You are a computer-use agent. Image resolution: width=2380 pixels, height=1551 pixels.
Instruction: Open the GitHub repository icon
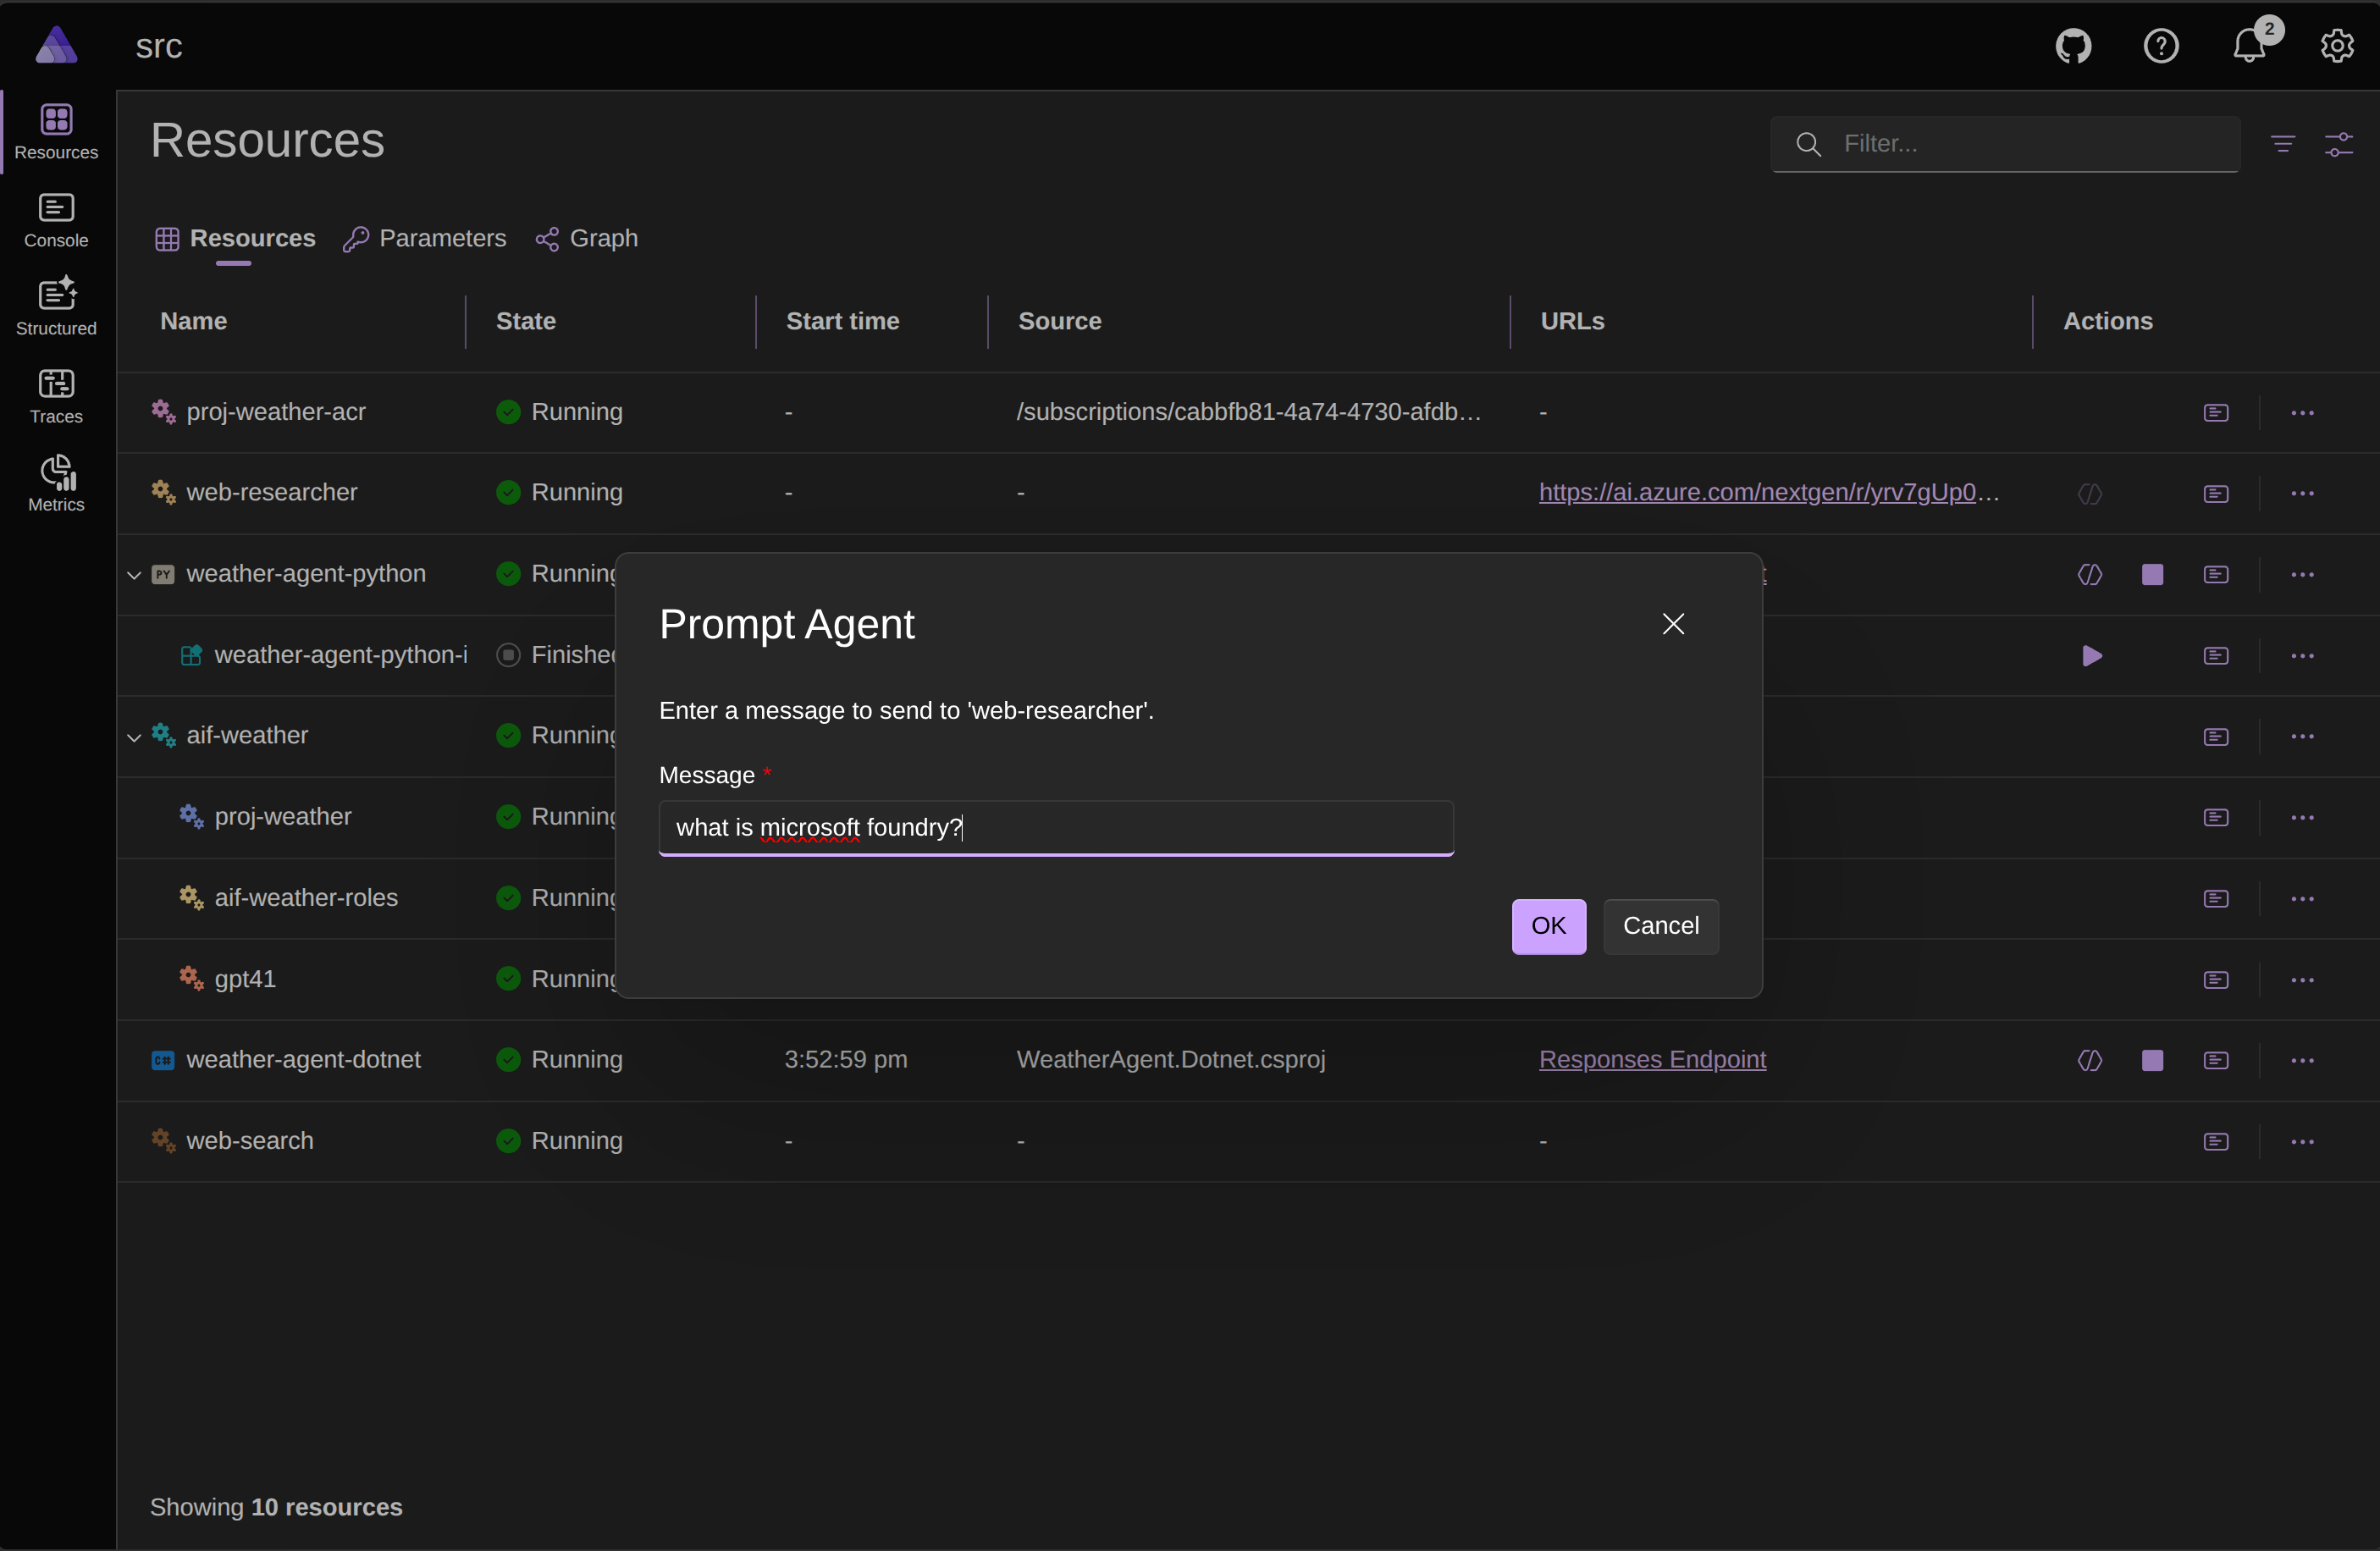pyautogui.click(x=2073, y=46)
